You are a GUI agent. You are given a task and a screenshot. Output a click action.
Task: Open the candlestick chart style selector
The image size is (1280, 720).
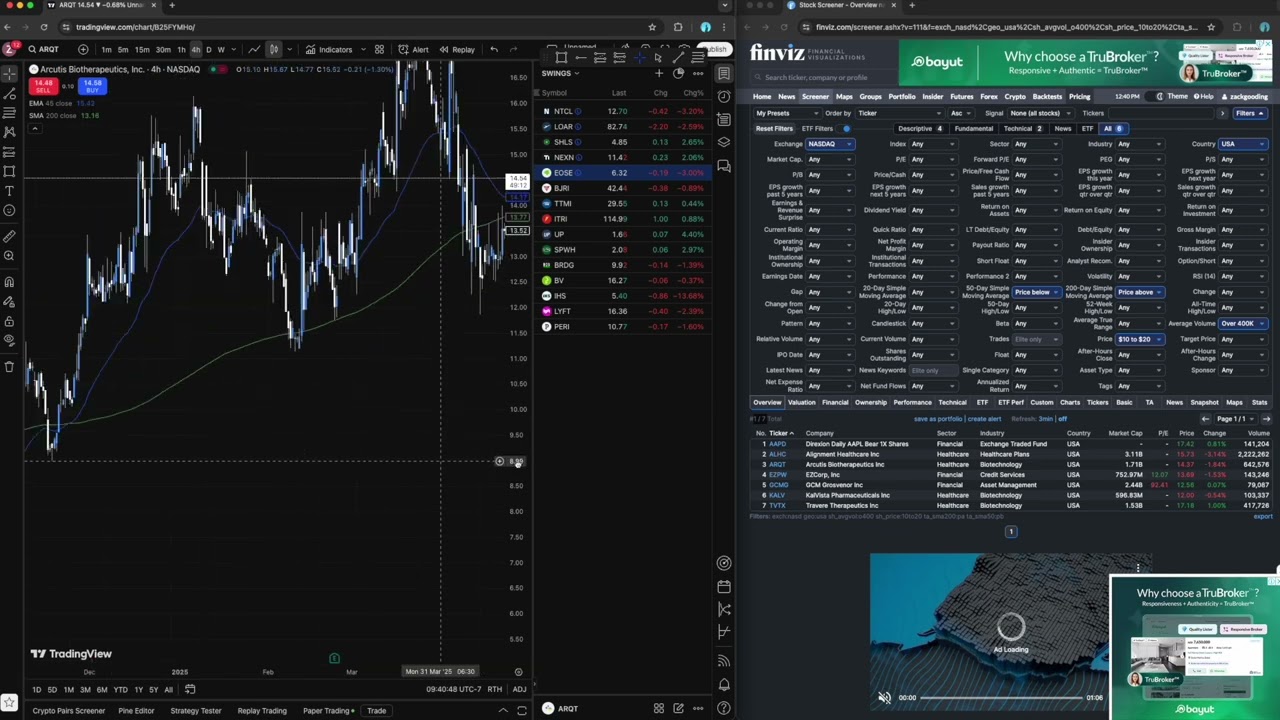pyautogui.click(x=273, y=49)
